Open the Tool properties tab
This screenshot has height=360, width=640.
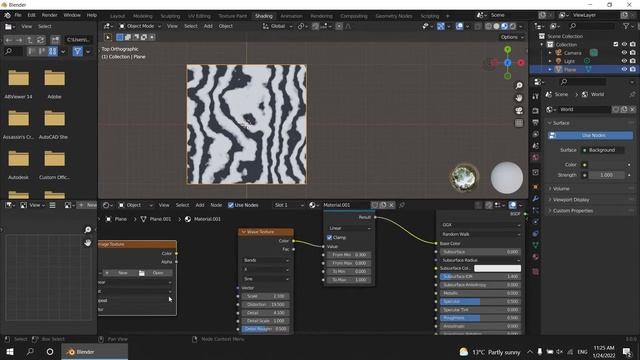(x=536, y=97)
